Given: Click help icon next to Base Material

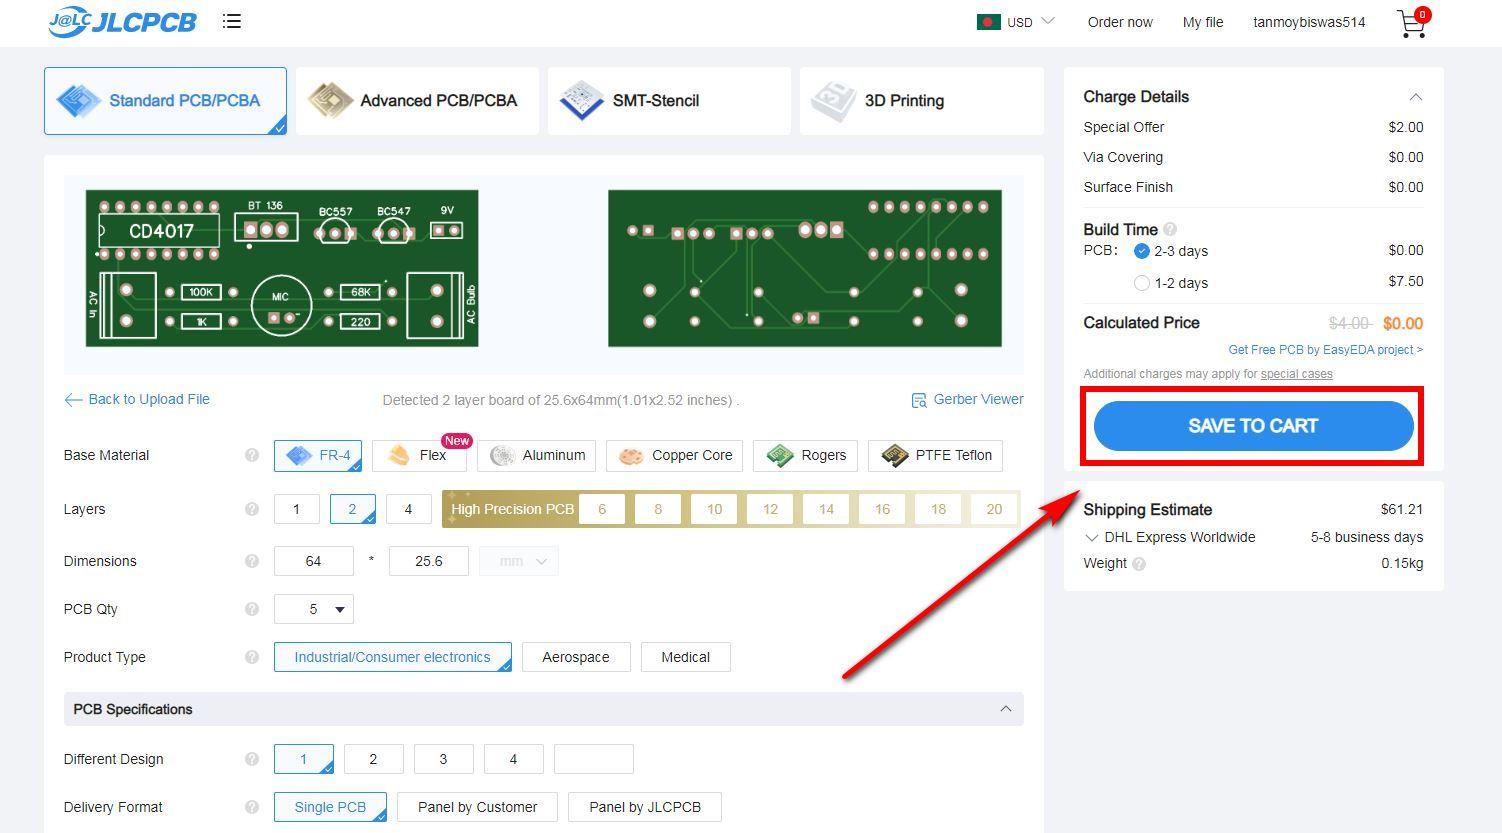Looking at the screenshot, I should [252, 455].
